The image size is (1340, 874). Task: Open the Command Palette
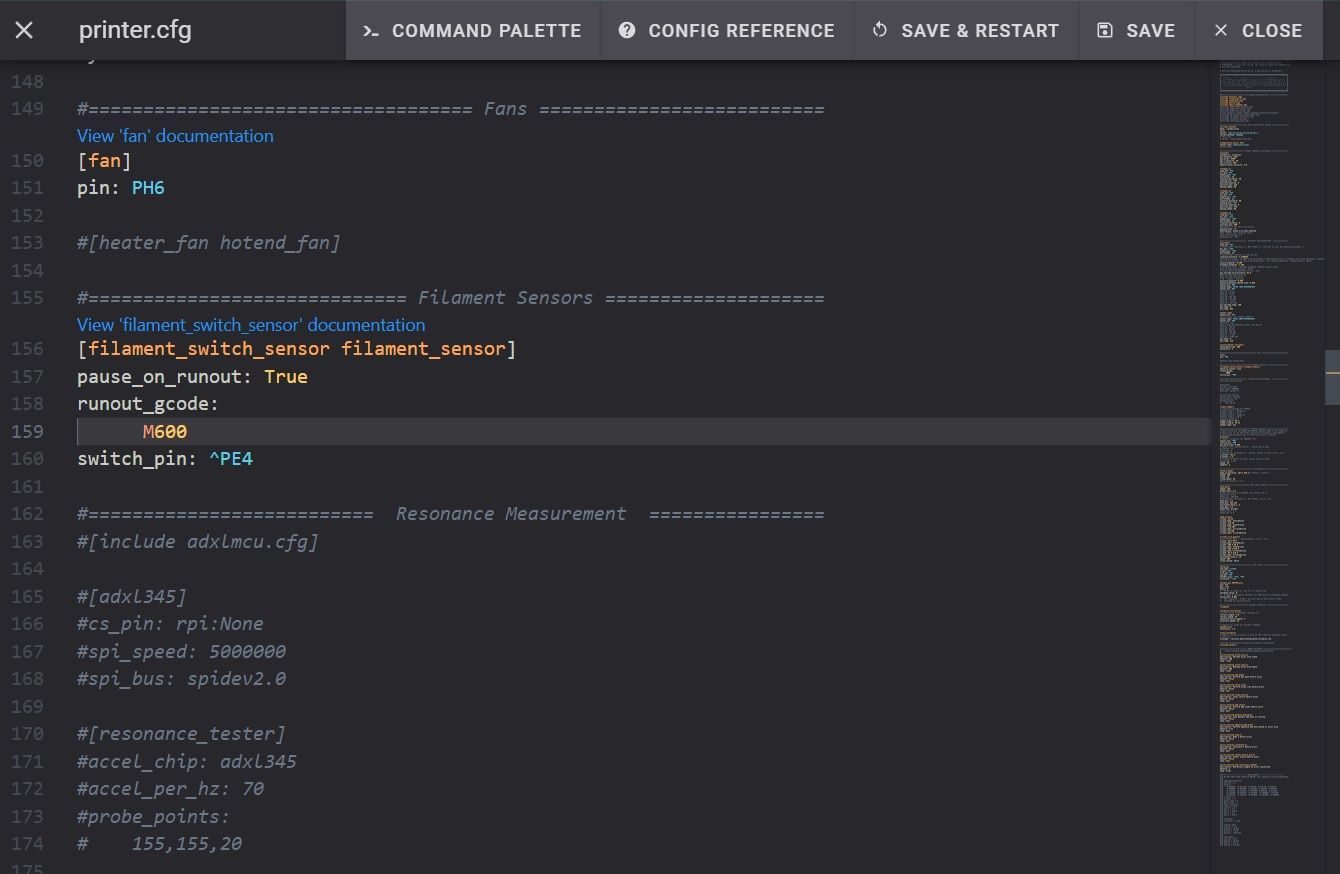(x=473, y=30)
